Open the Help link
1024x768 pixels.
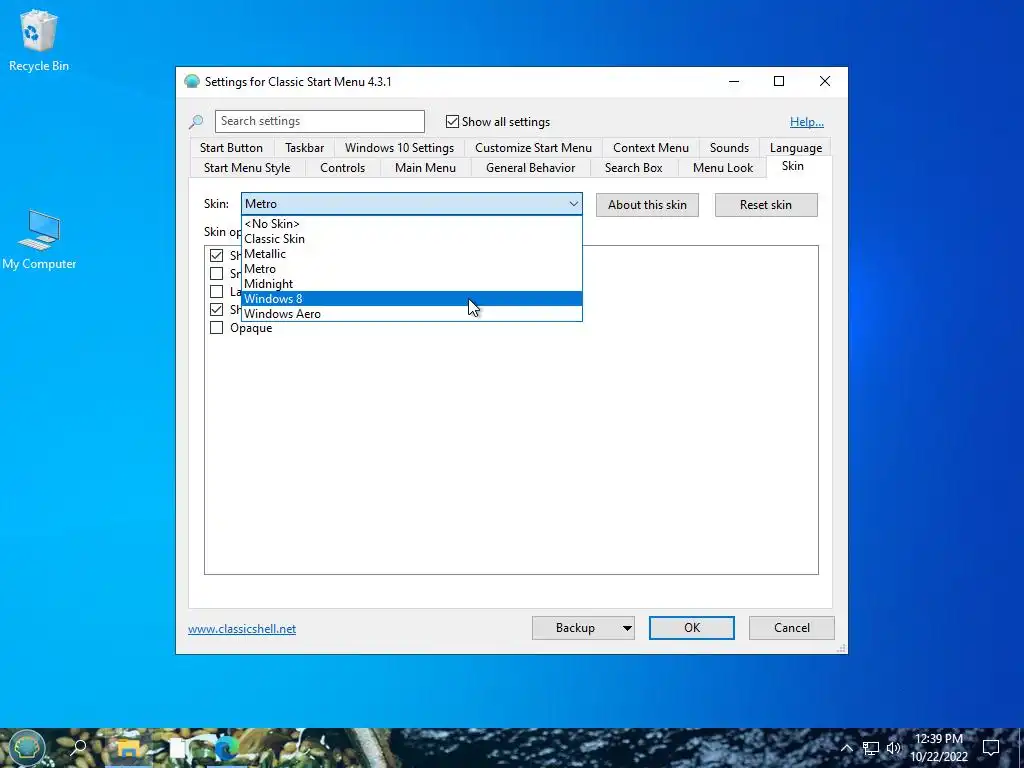coord(807,121)
